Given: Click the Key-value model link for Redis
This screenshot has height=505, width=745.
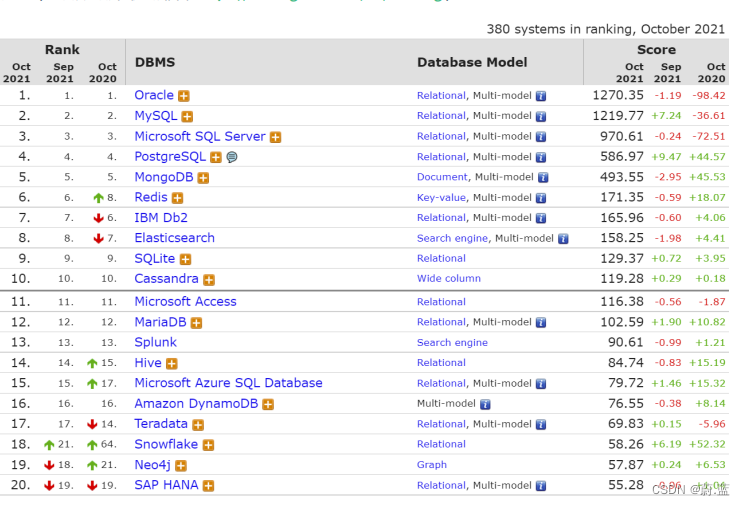Looking at the screenshot, I should pyautogui.click(x=441, y=198).
